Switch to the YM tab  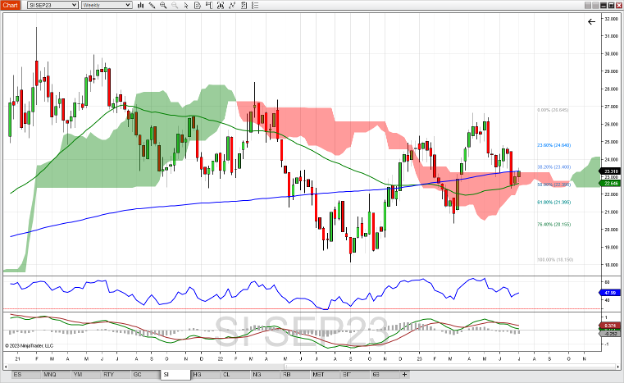86,374
